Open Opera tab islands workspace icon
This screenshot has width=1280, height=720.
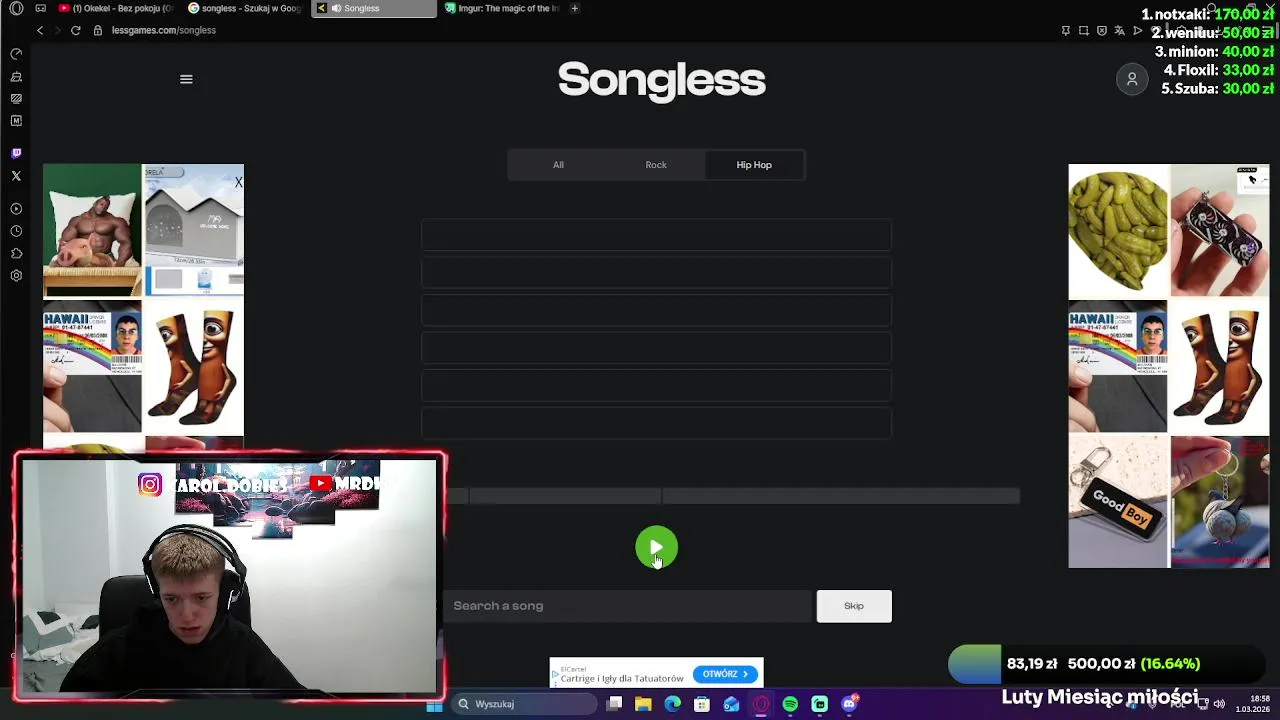pyautogui.click(x=40, y=8)
